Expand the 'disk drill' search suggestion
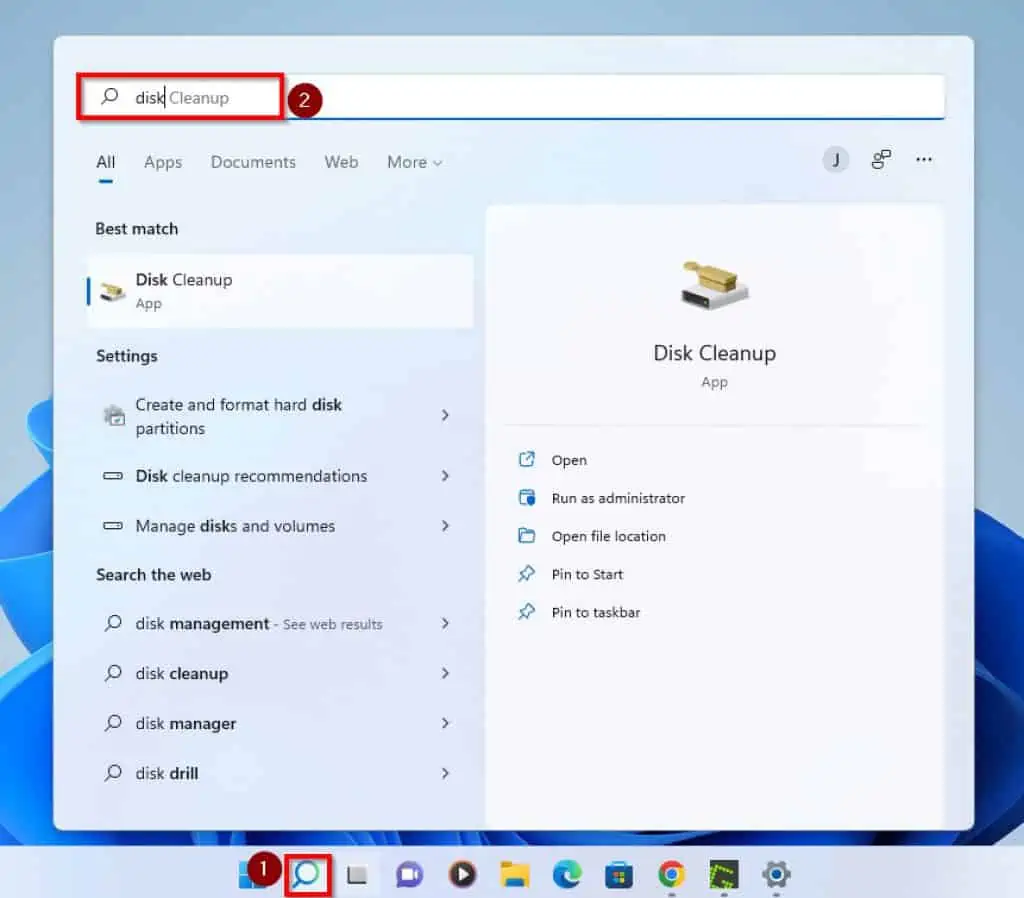 point(445,773)
